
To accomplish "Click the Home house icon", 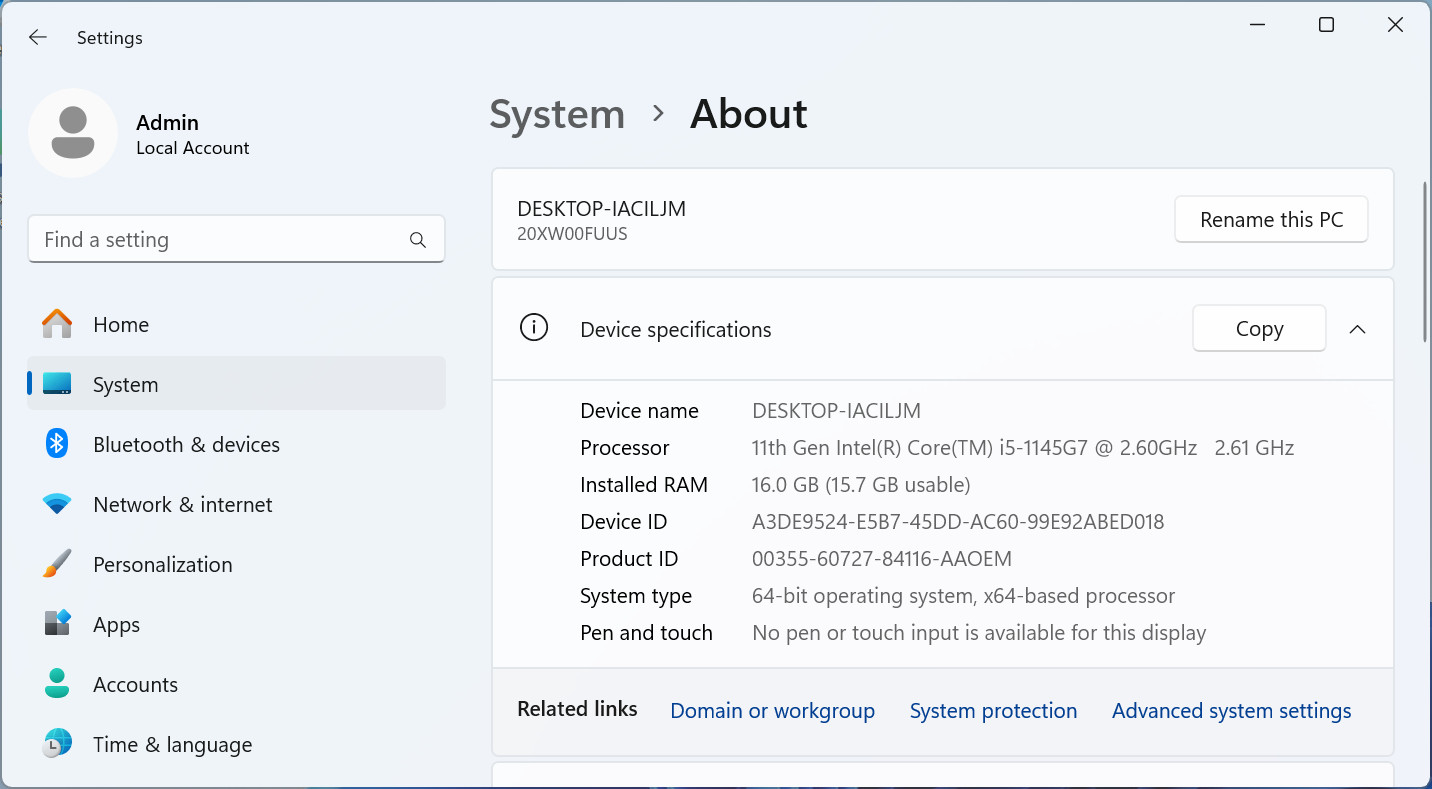I will pos(57,324).
